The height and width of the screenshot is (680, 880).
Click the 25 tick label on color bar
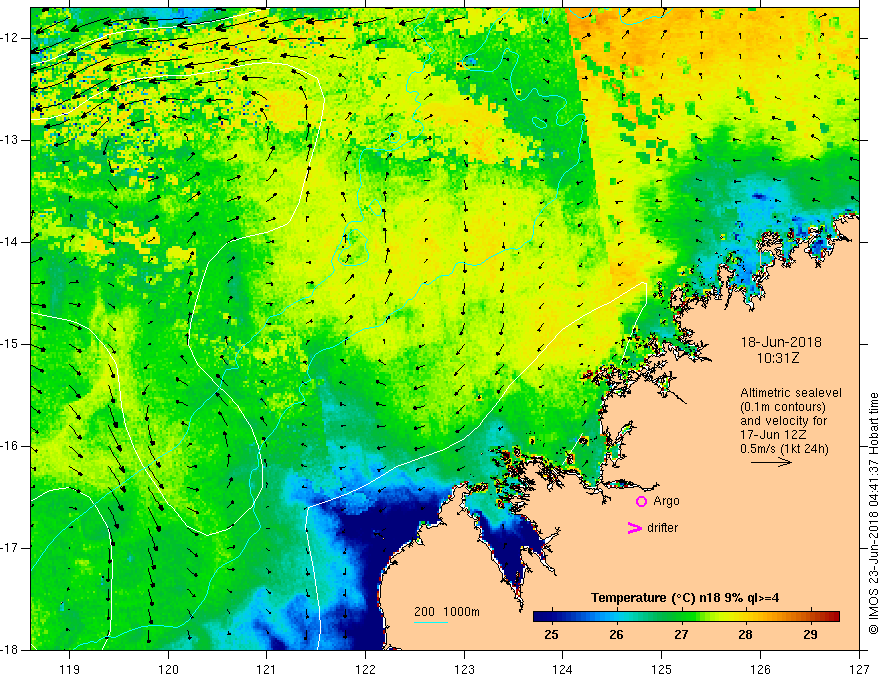(551, 635)
